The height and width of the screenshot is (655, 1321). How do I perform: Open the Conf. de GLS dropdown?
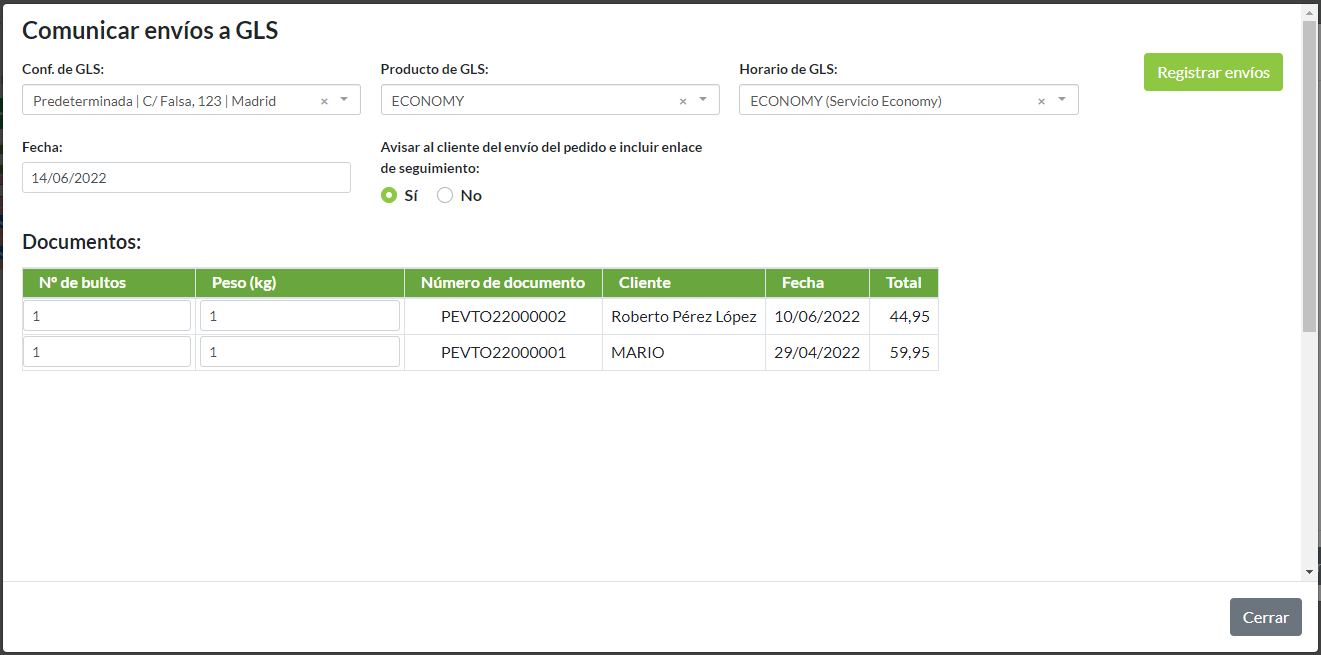click(x=344, y=100)
